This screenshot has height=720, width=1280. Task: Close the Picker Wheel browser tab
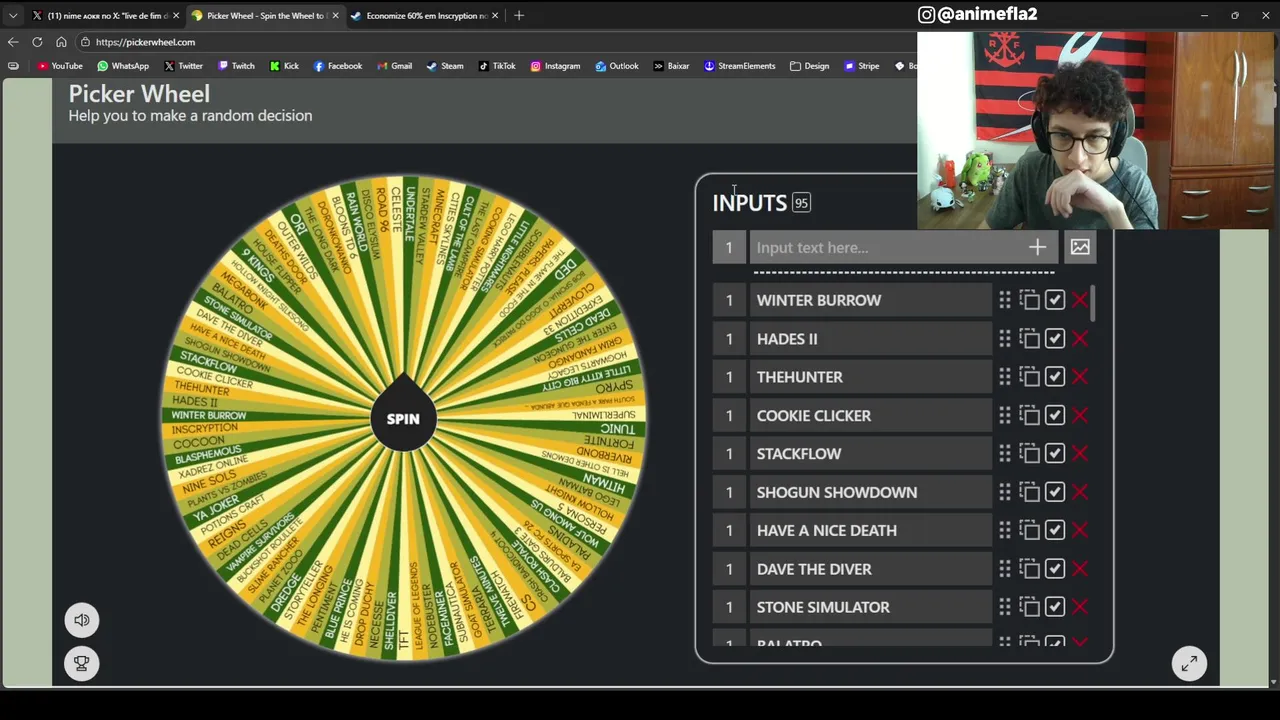coord(335,15)
